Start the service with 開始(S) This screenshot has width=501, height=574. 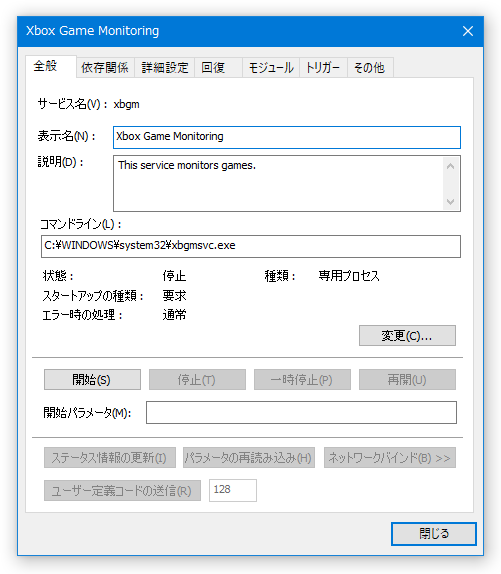point(92,379)
